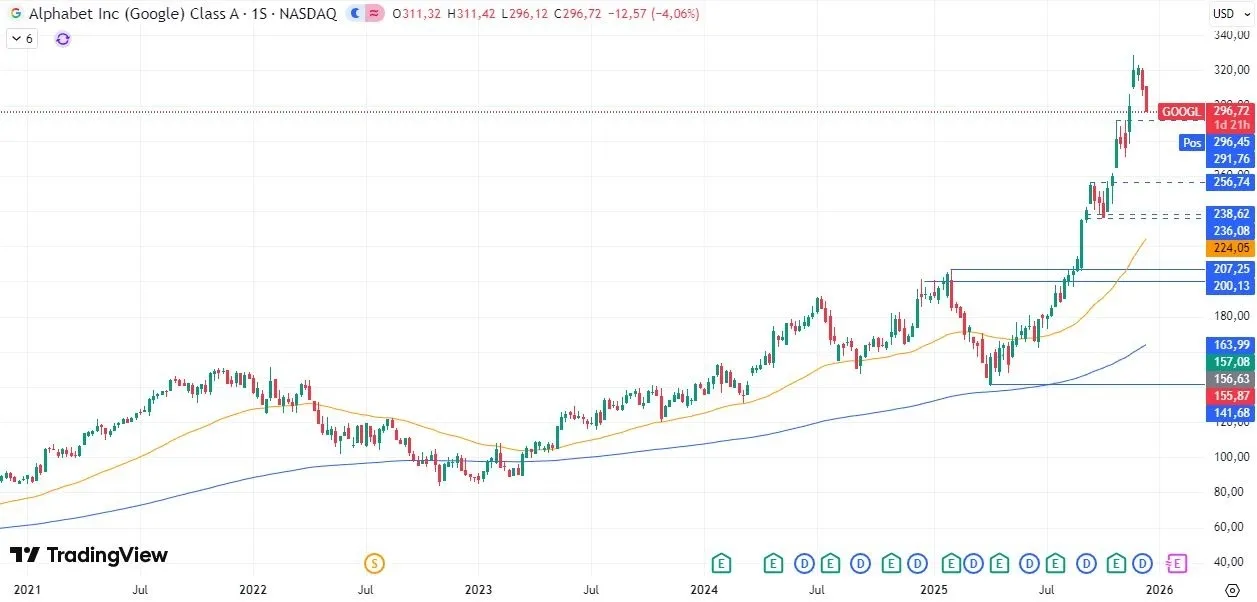Click the 1d 21h countdown label
The width and height of the screenshot is (1257, 602).
pos(1230,124)
